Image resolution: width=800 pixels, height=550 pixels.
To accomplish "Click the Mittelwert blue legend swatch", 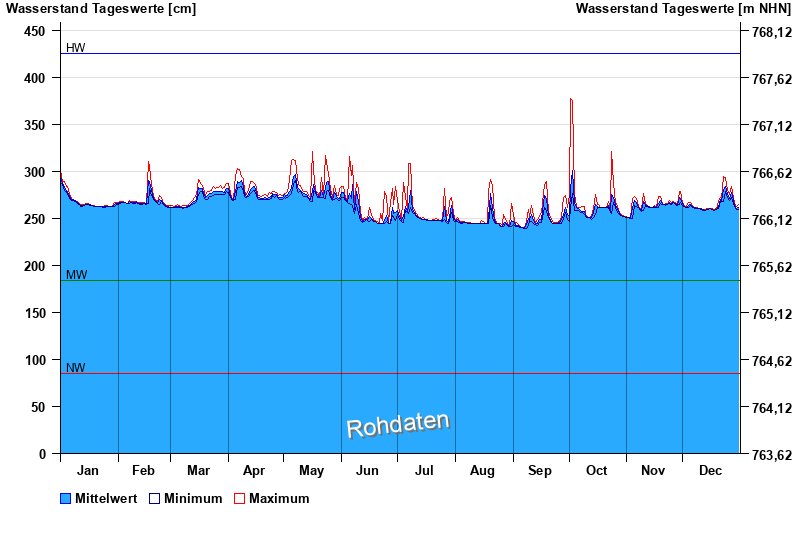I will [65, 498].
